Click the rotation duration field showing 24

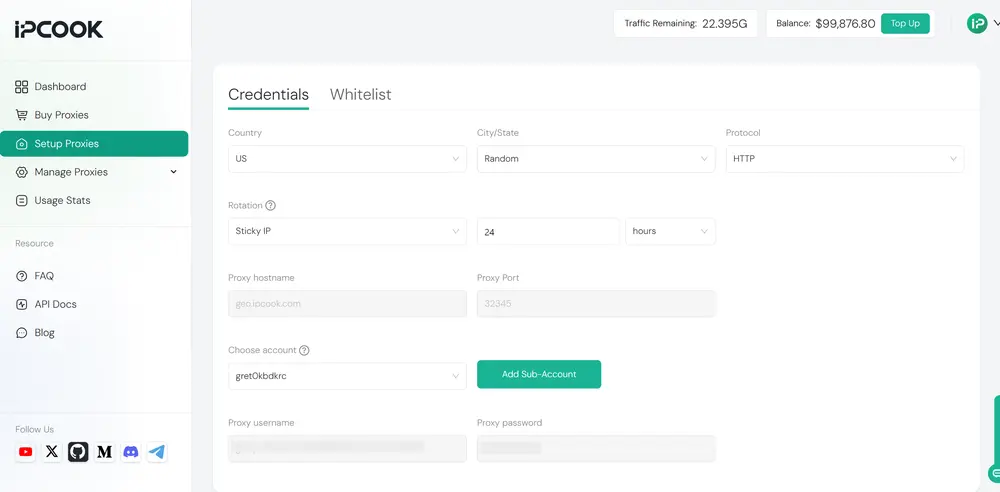pos(548,232)
